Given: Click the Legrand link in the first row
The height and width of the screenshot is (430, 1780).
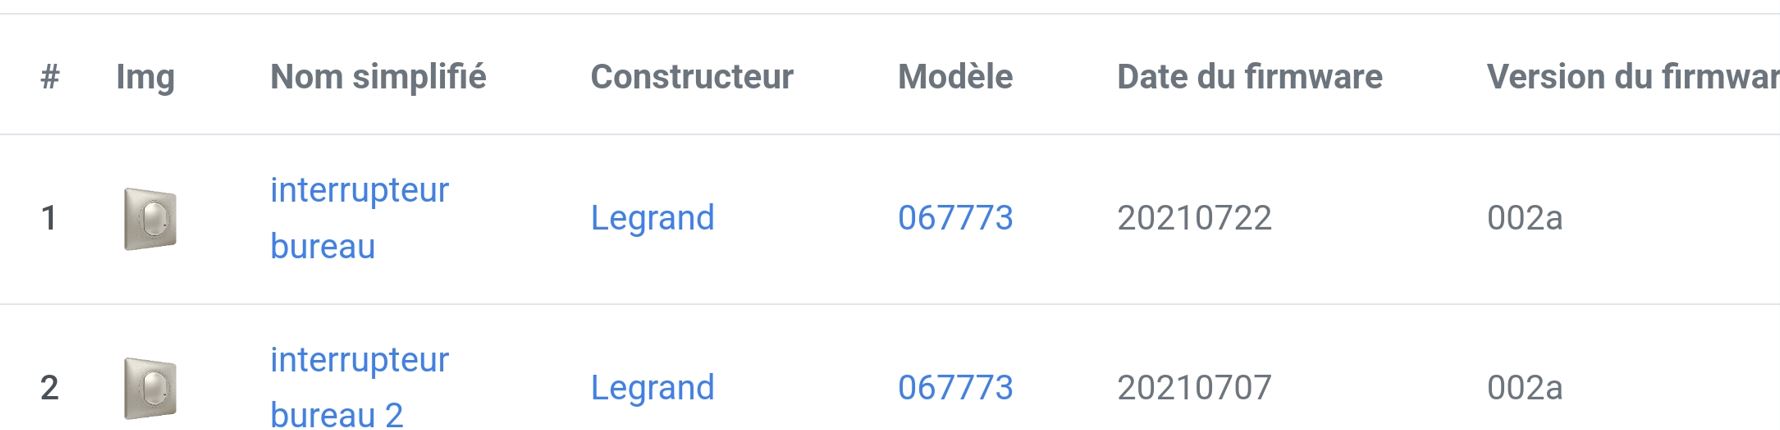Looking at the screenshot, I should [x=652, y=218].
